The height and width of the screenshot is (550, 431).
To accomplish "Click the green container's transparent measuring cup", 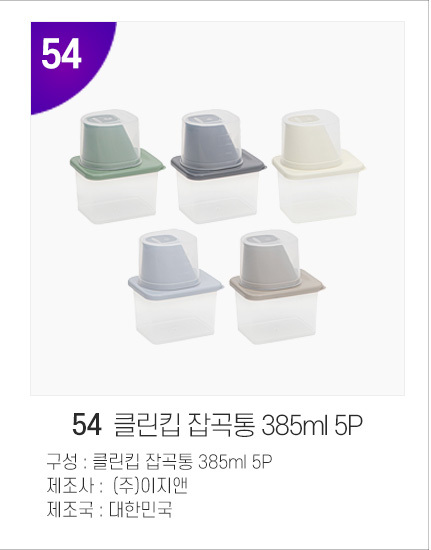I will pyautogui.click(x=110, y=139).
